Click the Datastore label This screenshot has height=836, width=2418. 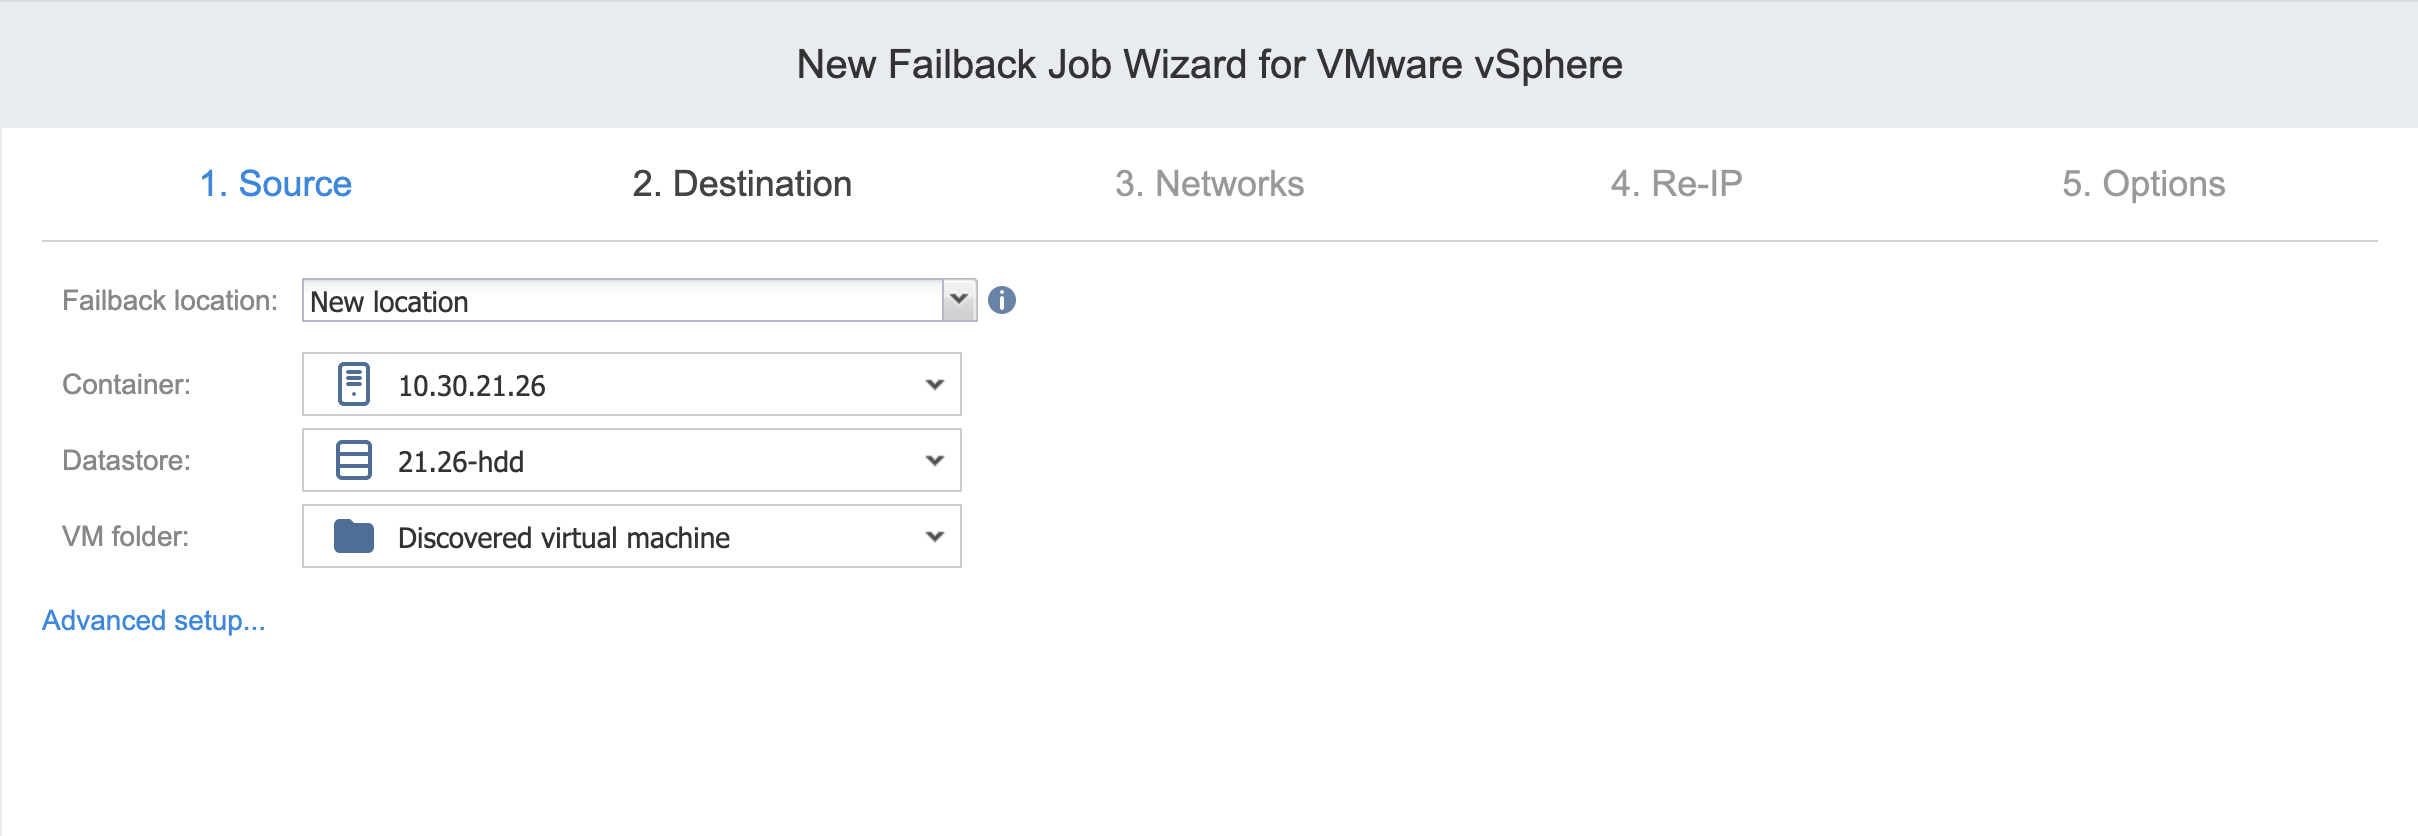click(126, 461)
